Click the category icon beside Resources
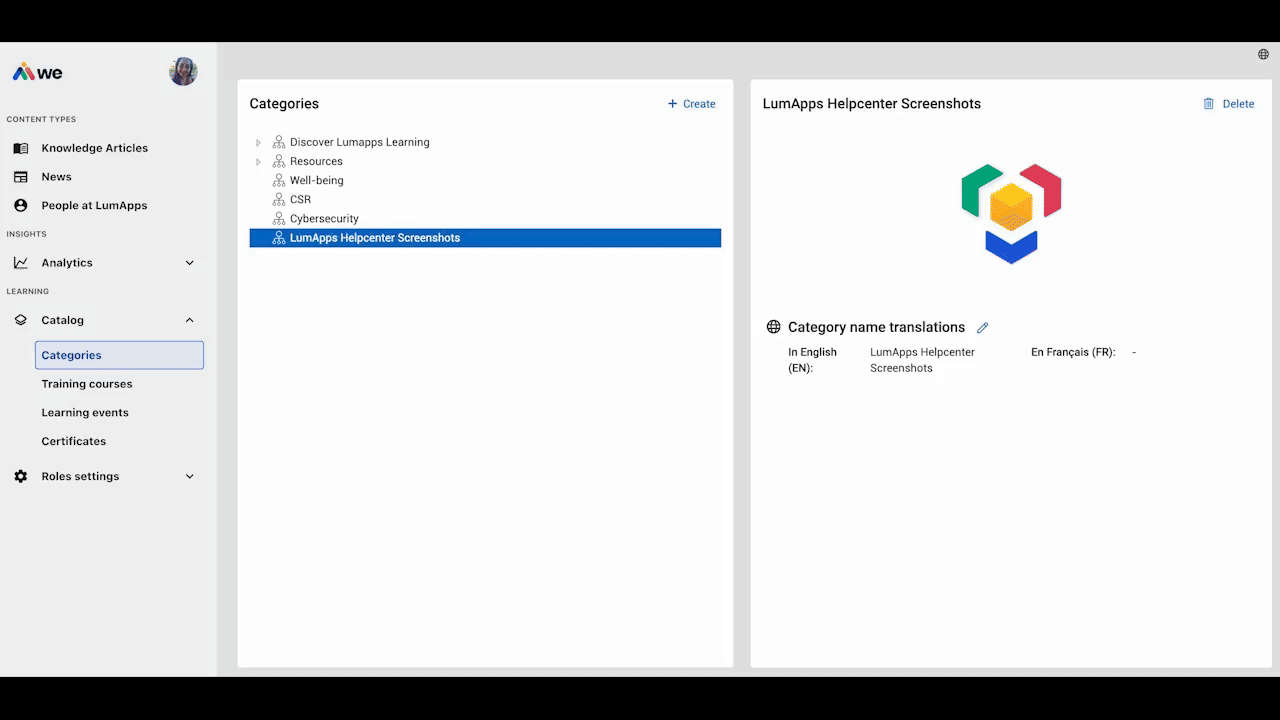The height and width of the screenshot is (720, 1280). pyautogui.click(x=279, y=161)
